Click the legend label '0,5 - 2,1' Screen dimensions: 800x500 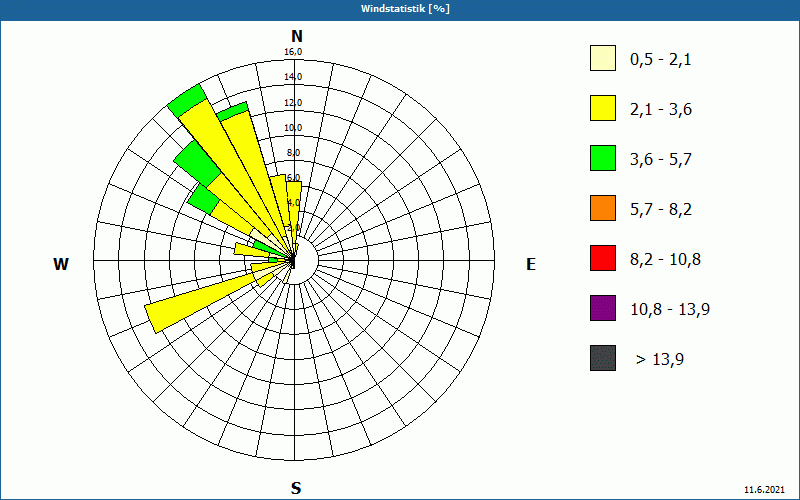[661, 60]
